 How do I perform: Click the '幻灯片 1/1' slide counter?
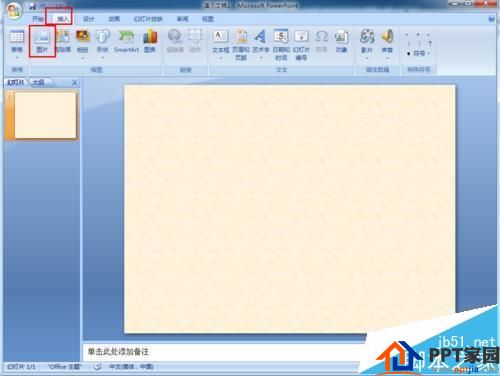point(21,367)
